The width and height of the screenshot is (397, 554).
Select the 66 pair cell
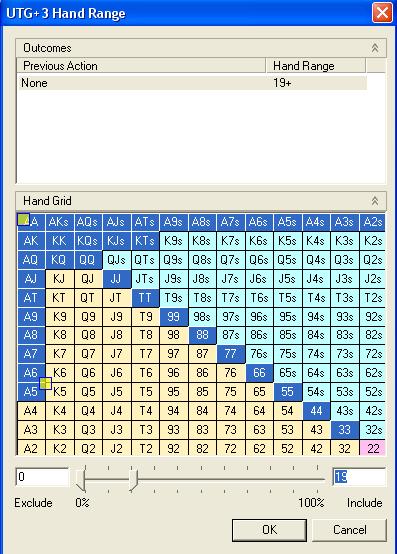click(259, 373)
